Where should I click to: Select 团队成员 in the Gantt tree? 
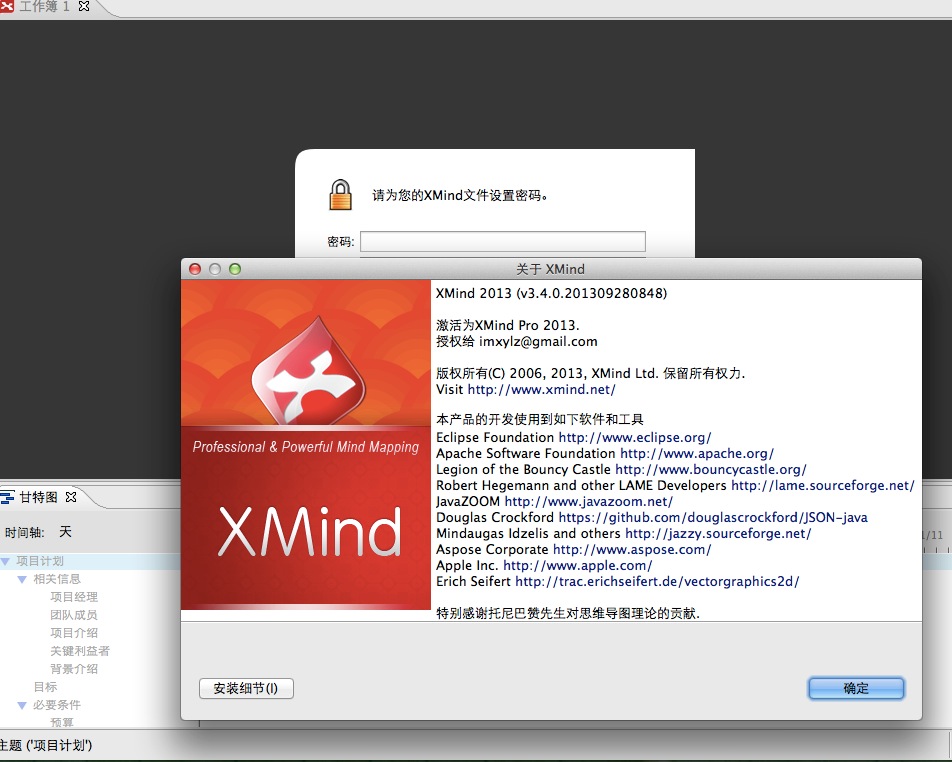[74, 615]
